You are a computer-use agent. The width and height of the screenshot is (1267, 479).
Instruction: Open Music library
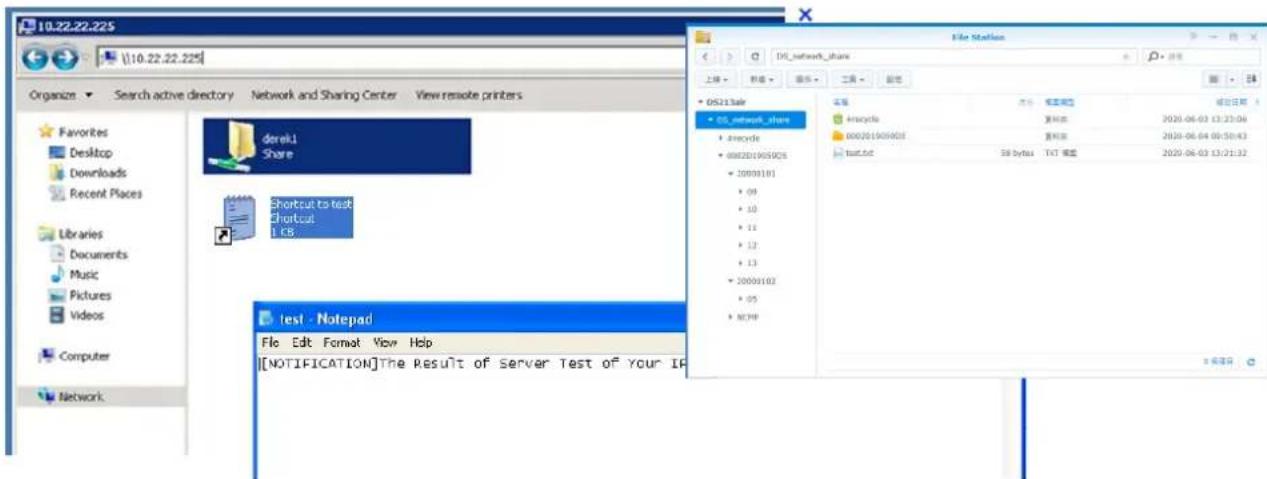74,274
